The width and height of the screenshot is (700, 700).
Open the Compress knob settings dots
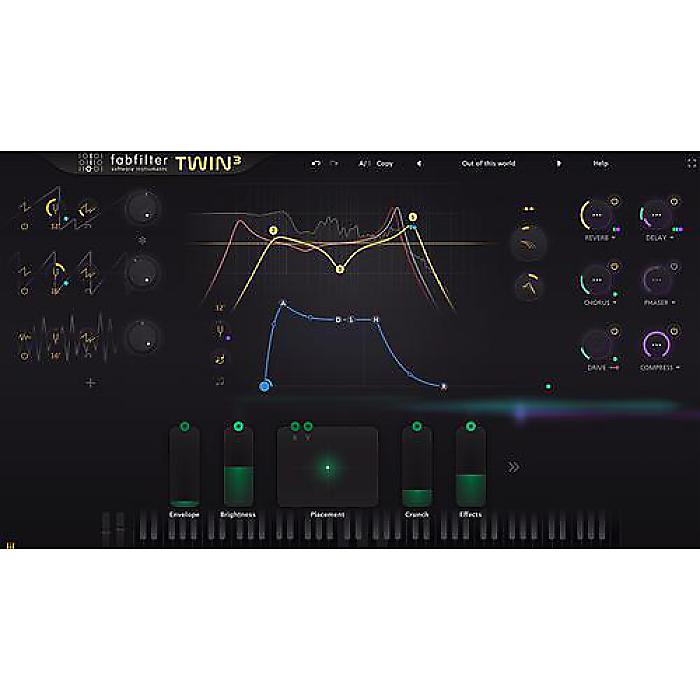coord(656,345)
